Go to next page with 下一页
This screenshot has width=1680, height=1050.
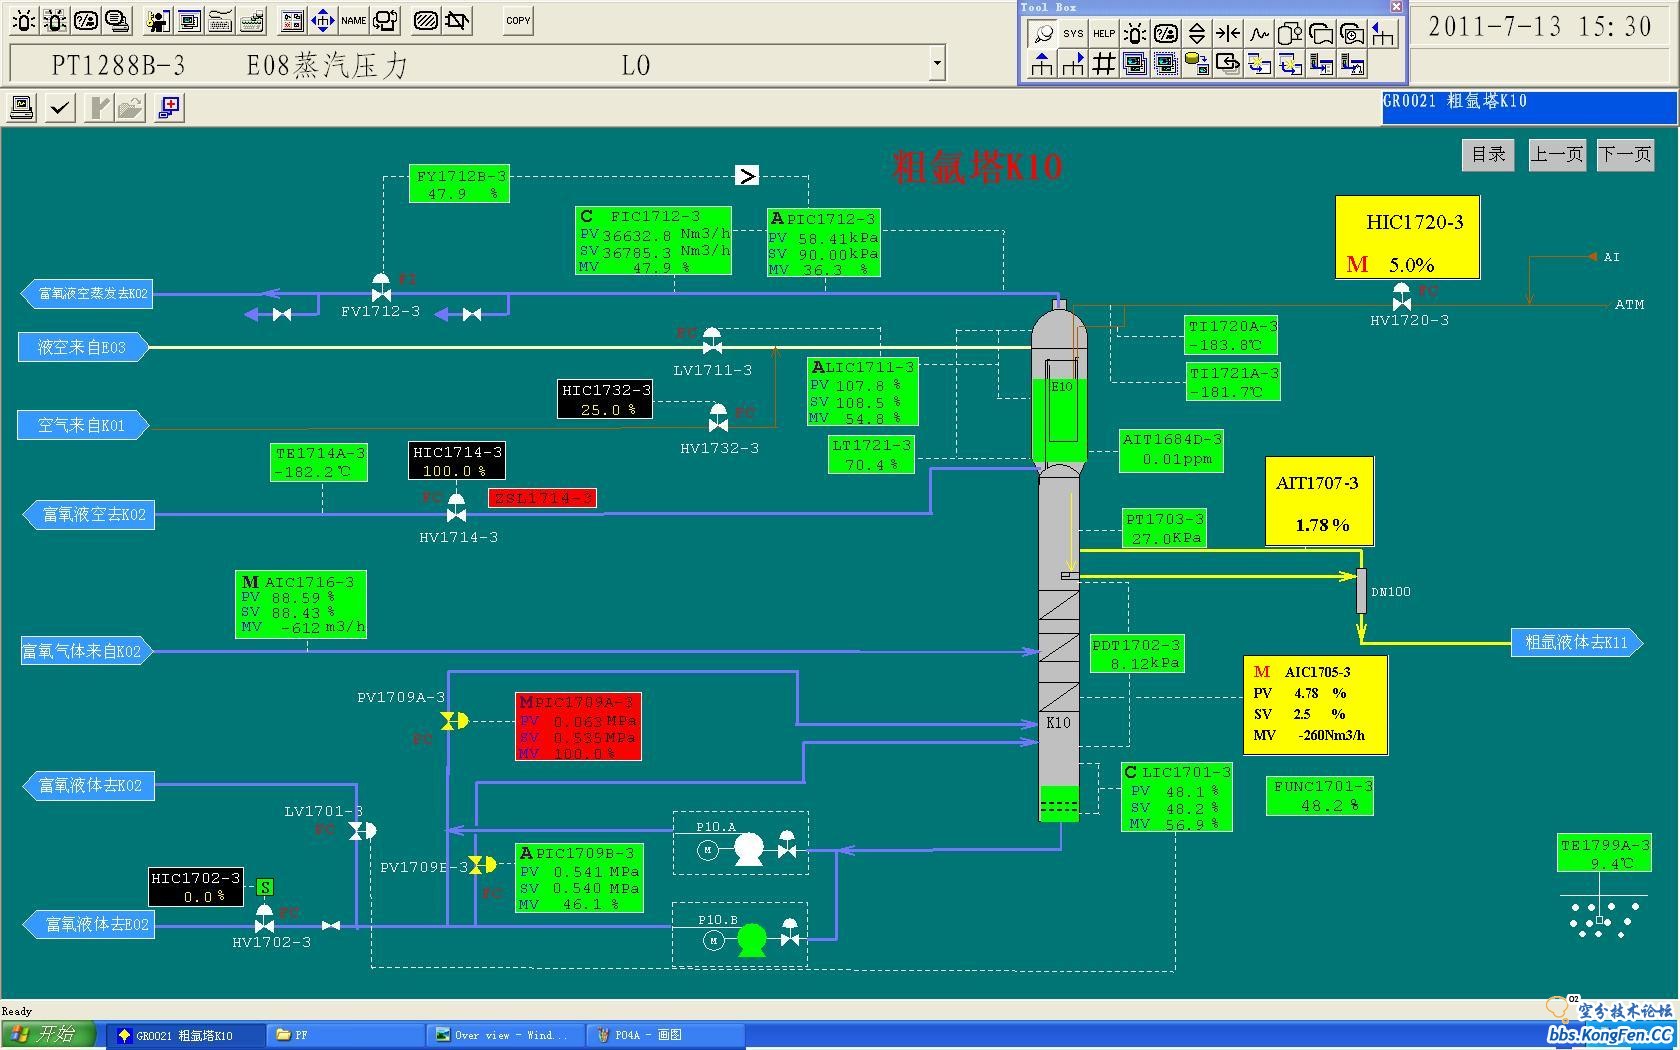(1625, 154)
